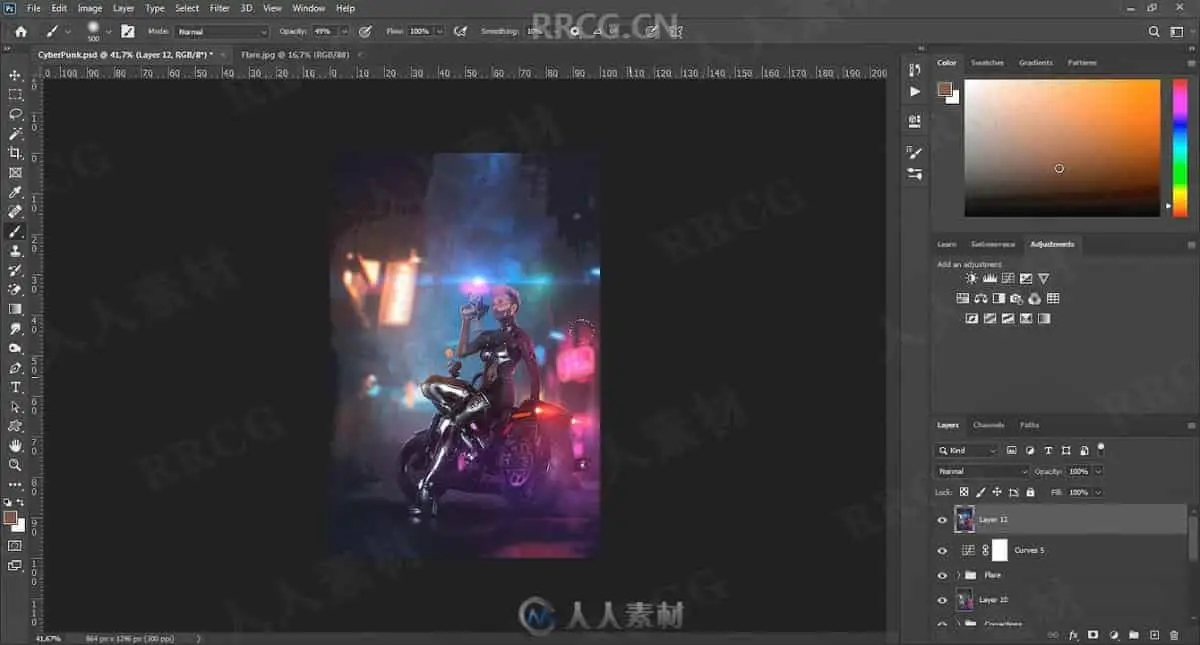Image resolution: width=1200 pixels, height=645 pixels.
Task: Add a Levels adjustment
Action: (x=989, y=278)
